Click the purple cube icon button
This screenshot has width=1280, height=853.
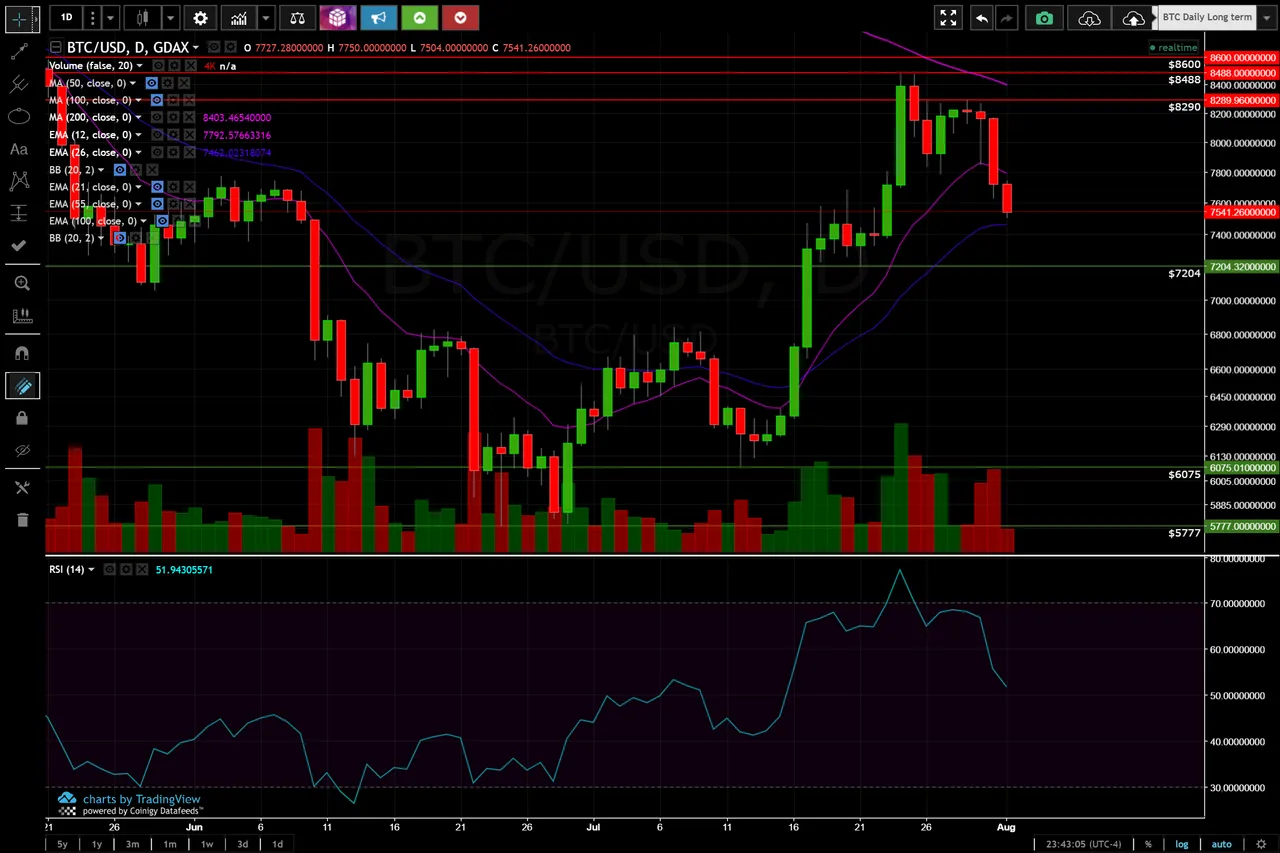[338, 17]
